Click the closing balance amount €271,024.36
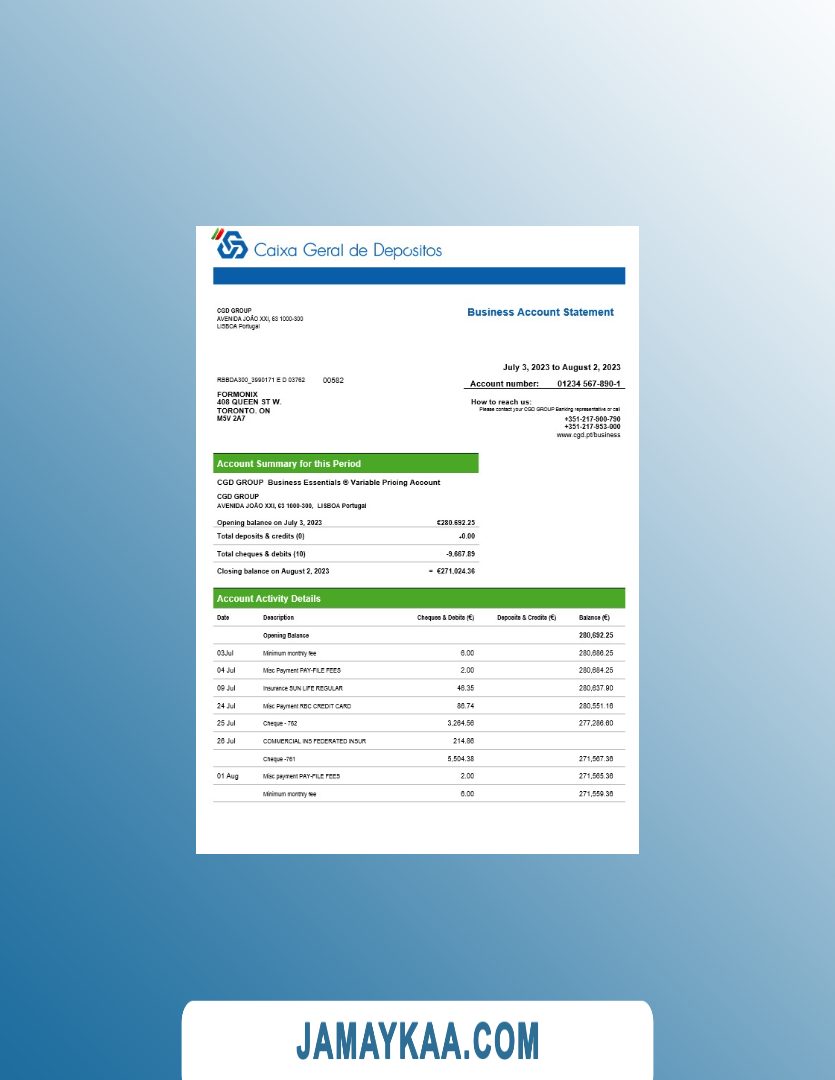This screenshot has height=1080, width=835. pos(455,571)
